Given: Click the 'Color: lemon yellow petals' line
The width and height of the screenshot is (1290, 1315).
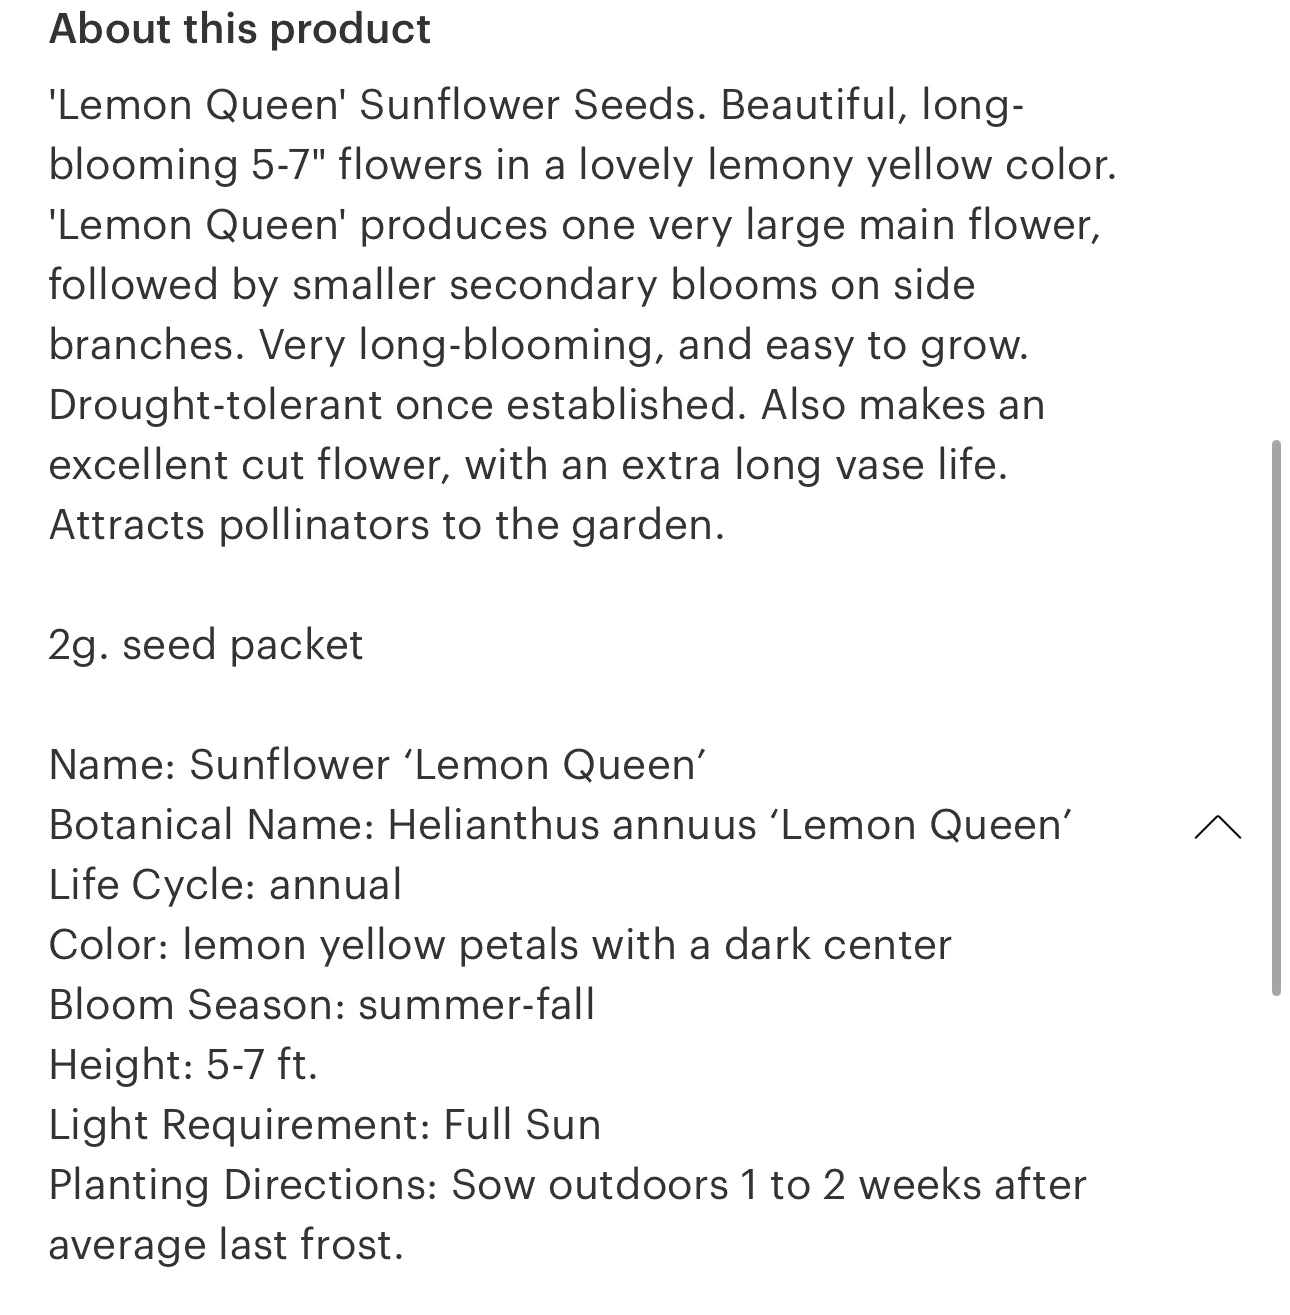Looking at the screenshot, I should pos(500,945).
